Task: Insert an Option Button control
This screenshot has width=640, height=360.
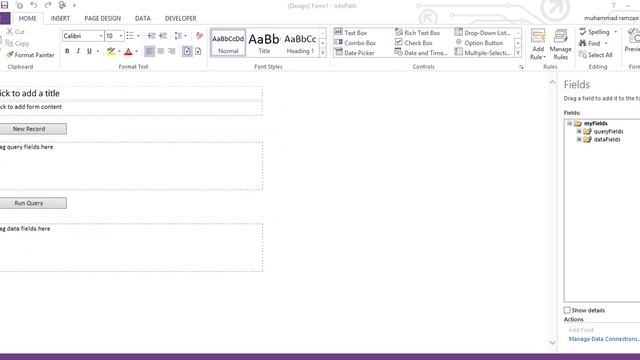Action: point(479,42)
